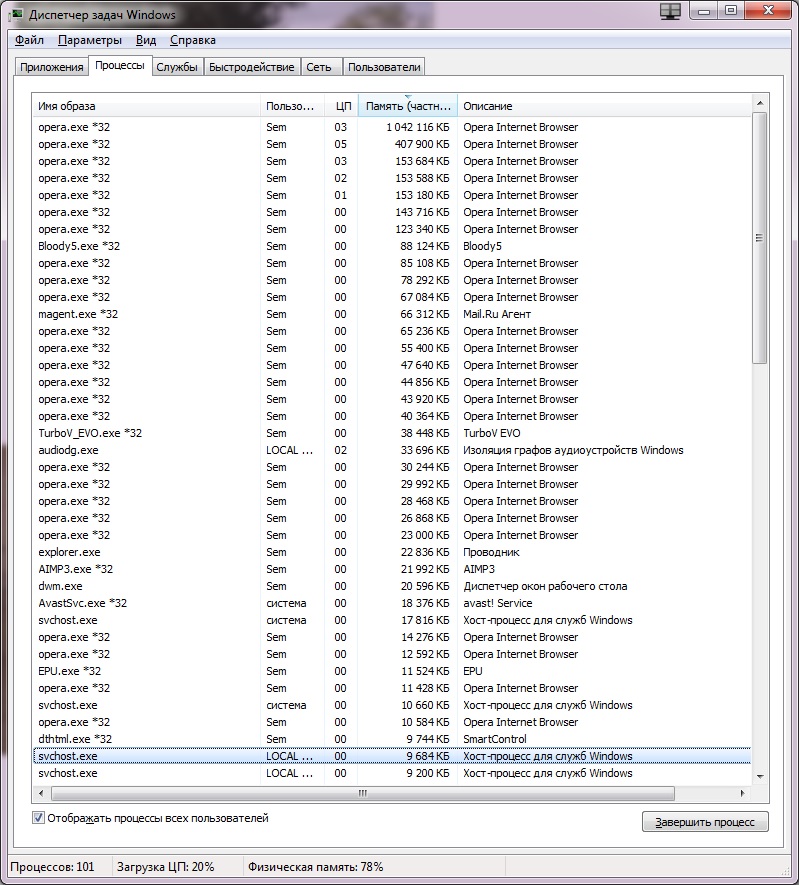Click the avast! Service description

tap(498, 603)
